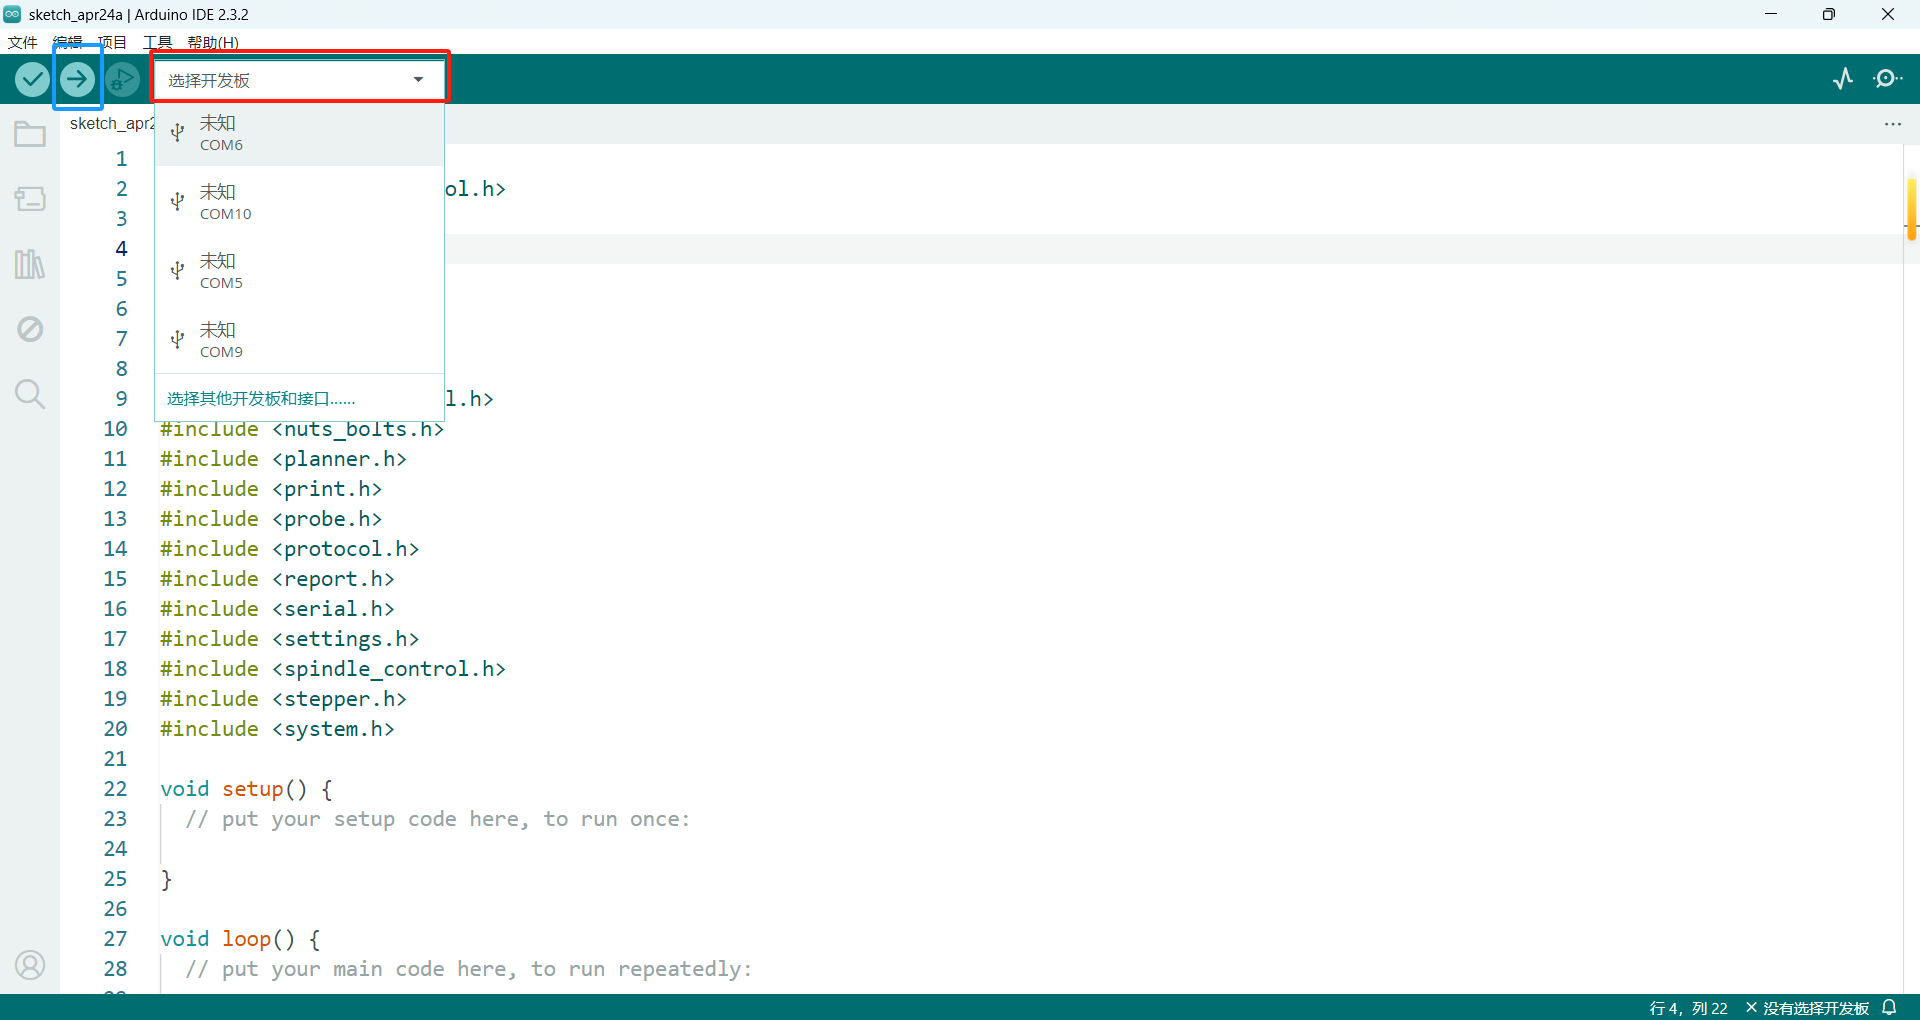Image resolution: width=1920 pixels, height=1020 pixels.
Task: Open the editor tab more-options menu
Action: tap(1893, 124)
